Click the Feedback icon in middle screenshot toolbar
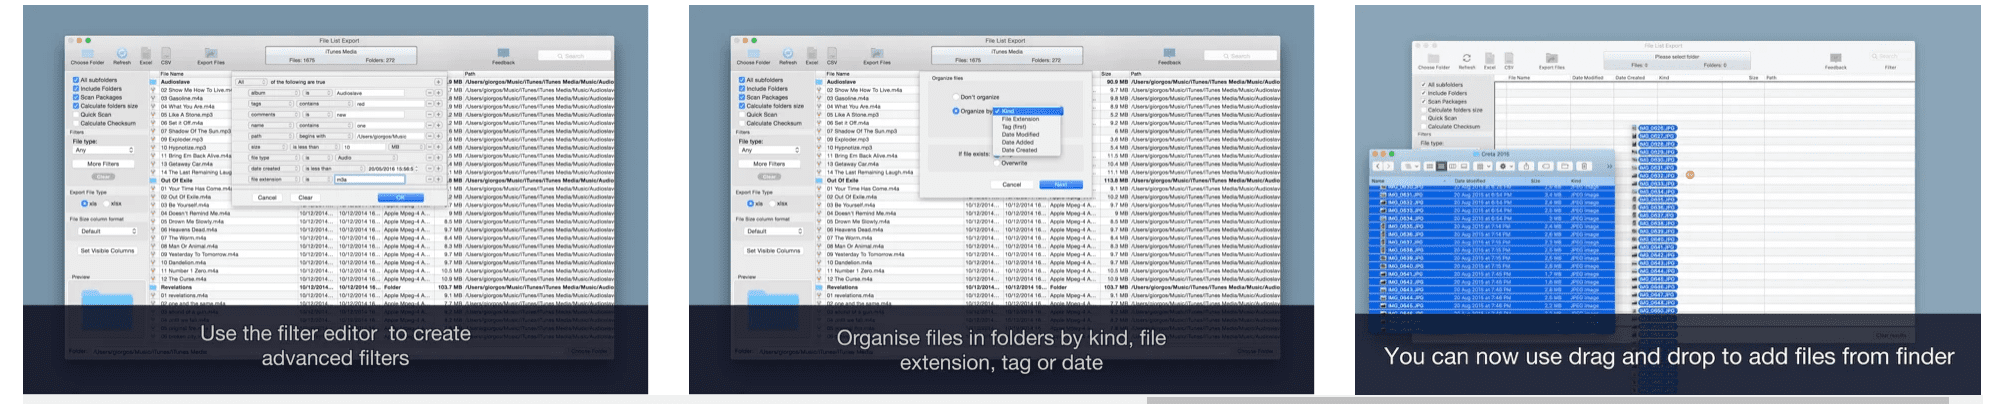This screenshot has height=404, width=1990. 1169,53
